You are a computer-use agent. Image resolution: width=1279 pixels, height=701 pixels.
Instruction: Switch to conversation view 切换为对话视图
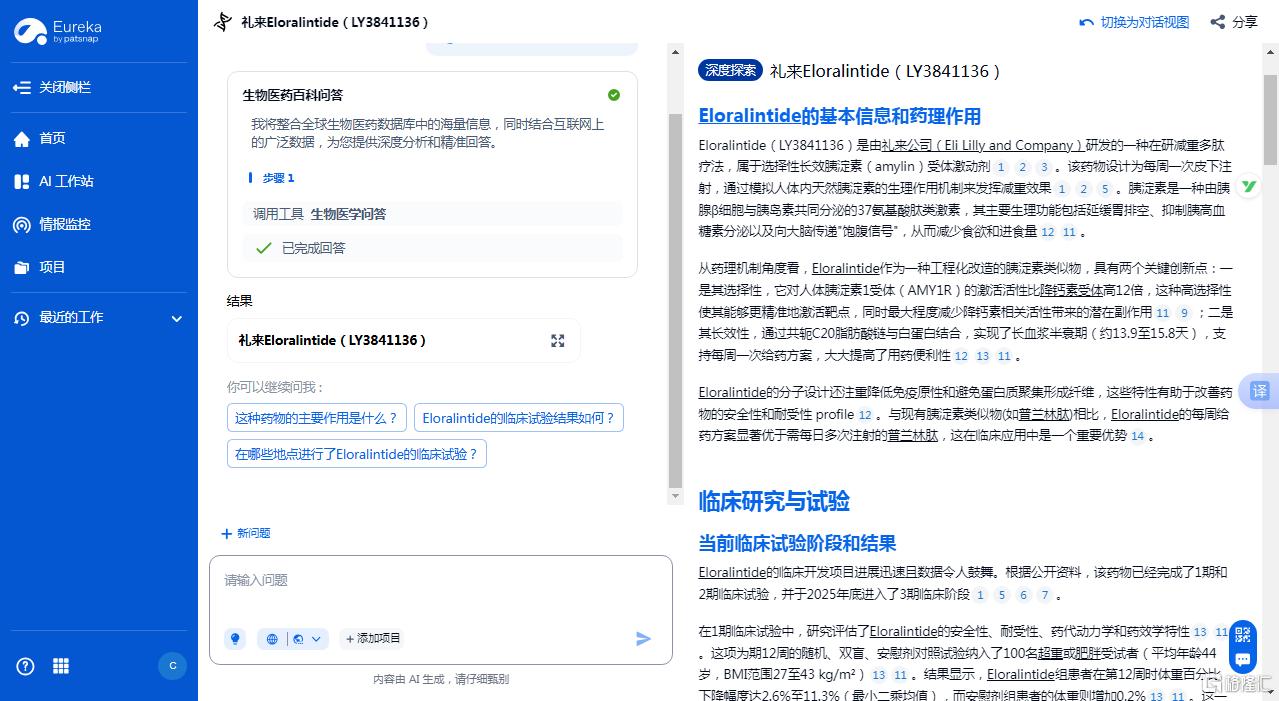[x=1135, y=22]
